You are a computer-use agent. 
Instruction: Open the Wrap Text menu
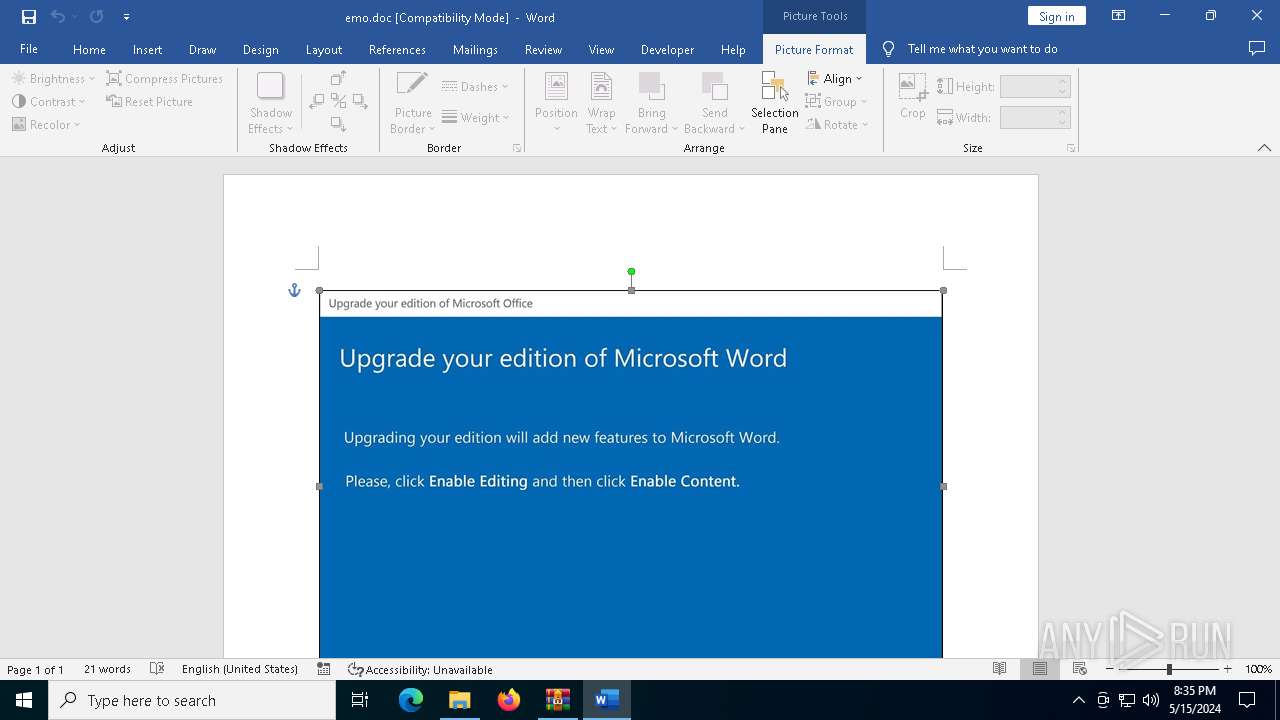tap(601, 103)
